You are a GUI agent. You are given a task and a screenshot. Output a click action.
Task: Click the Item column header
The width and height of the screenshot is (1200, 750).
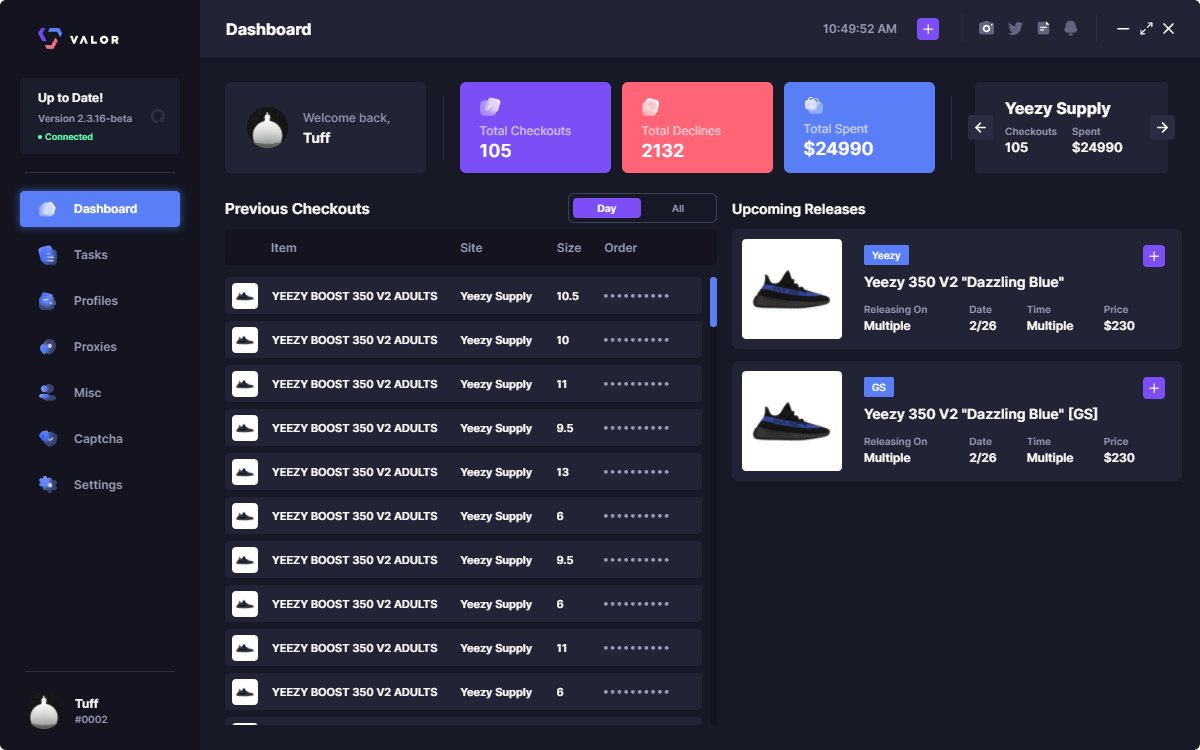tap(283, 248)
